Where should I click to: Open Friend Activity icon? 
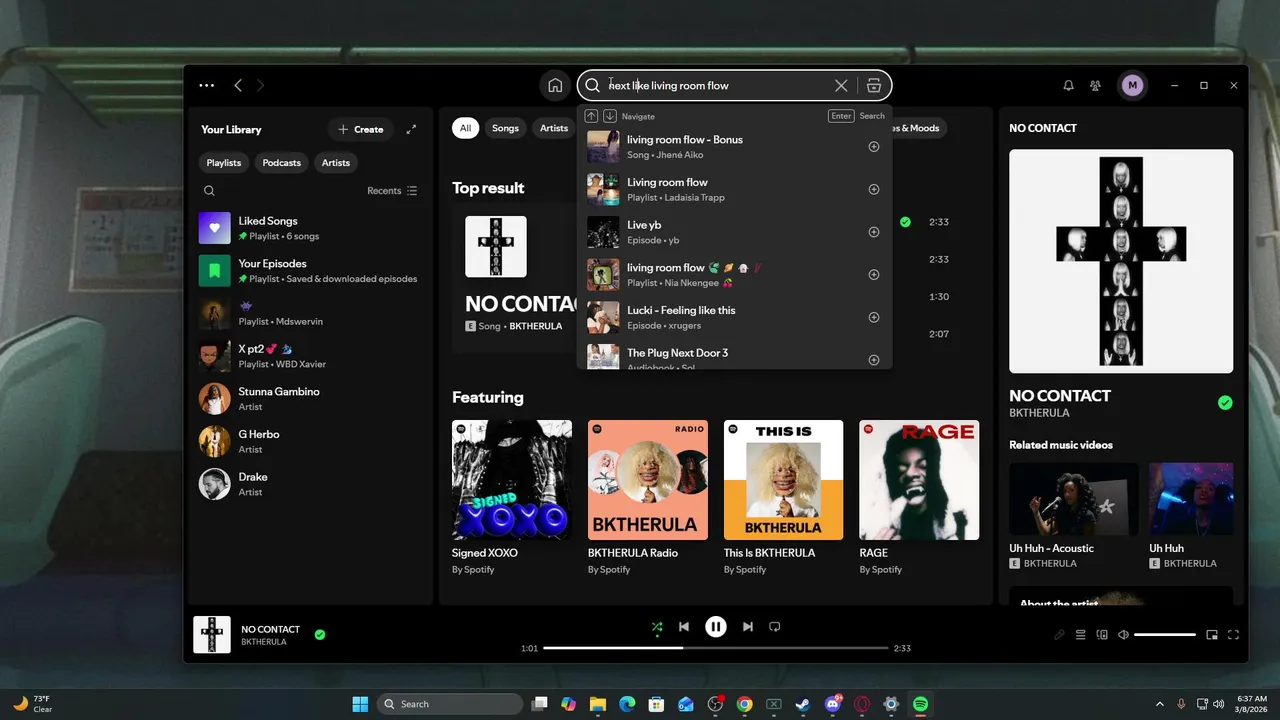pos(1096,86)
